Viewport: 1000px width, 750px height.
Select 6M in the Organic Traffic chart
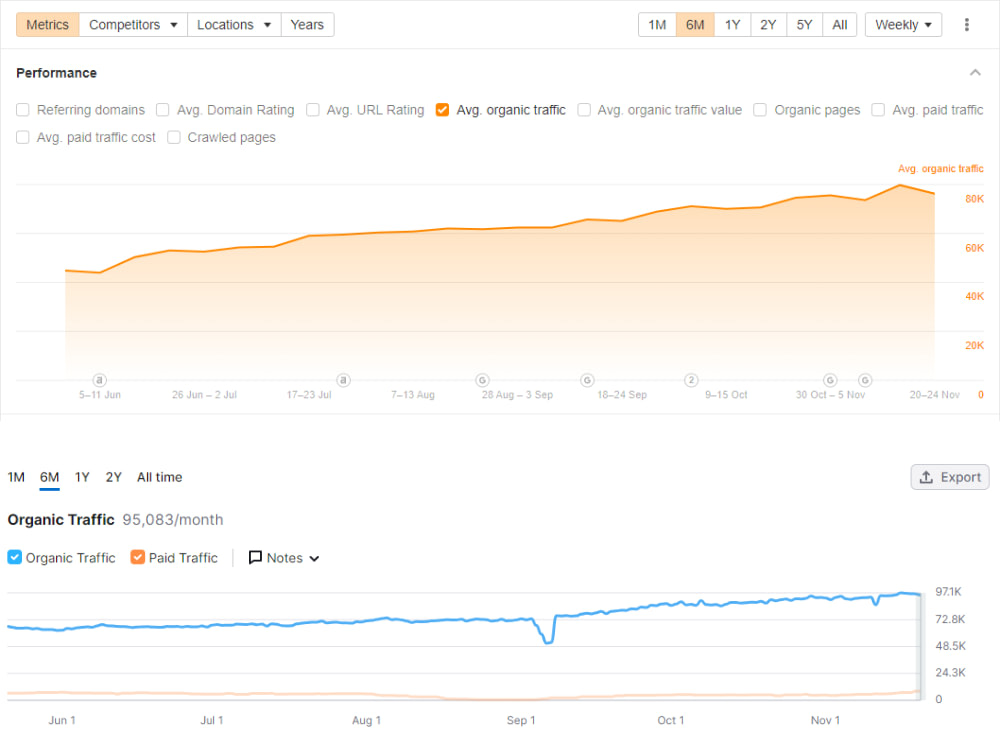coord(49,477)
